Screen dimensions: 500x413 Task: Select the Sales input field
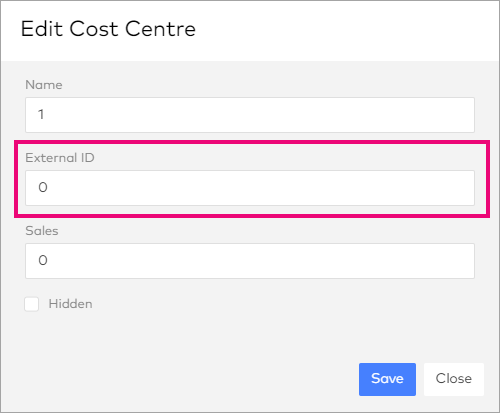(250, 261)
